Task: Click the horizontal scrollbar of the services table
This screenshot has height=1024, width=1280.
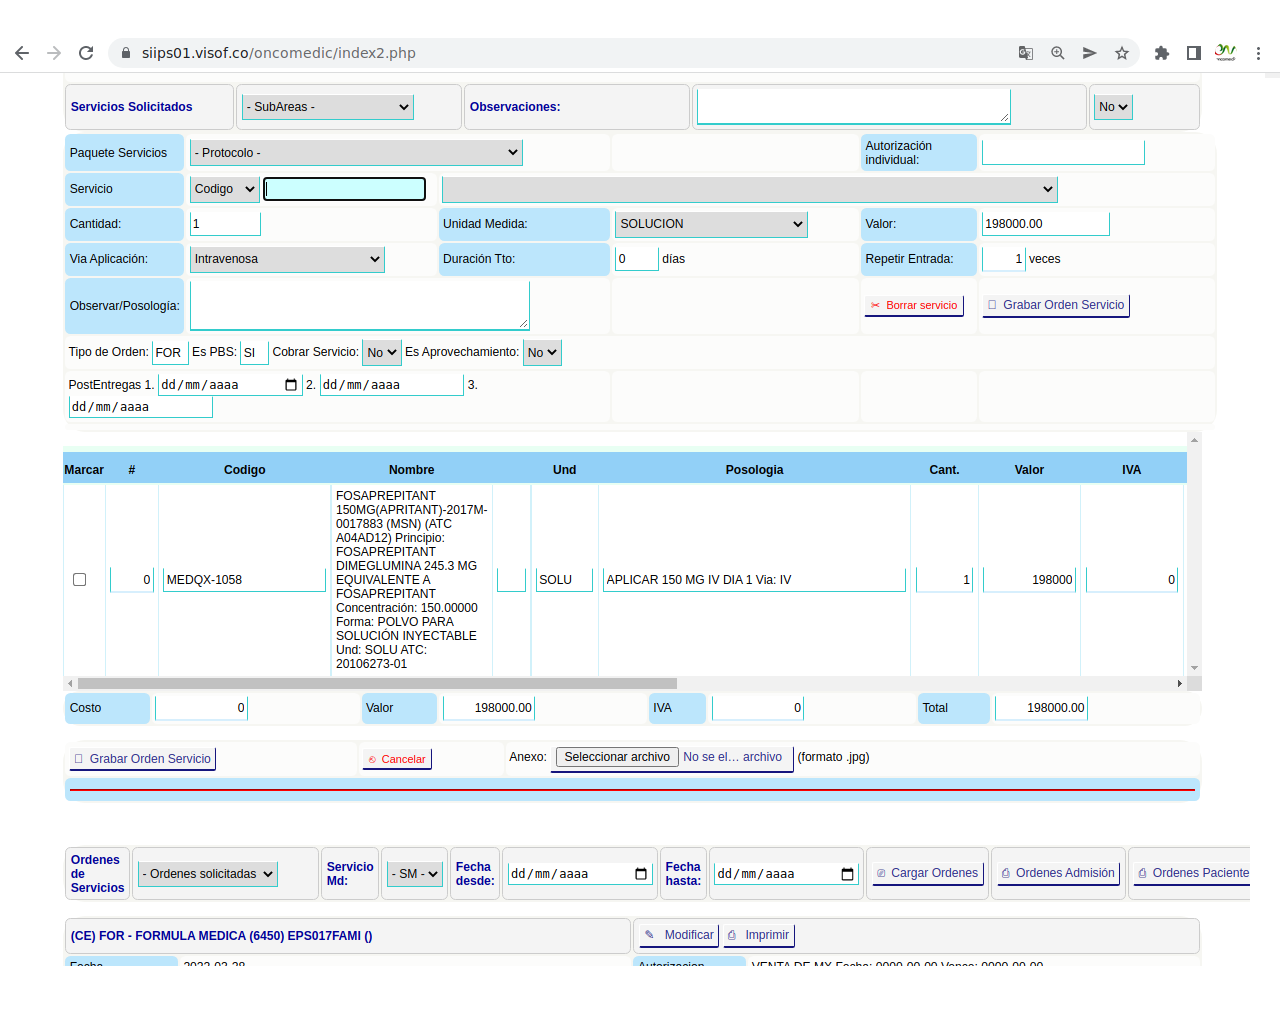Action: [377, 684]
